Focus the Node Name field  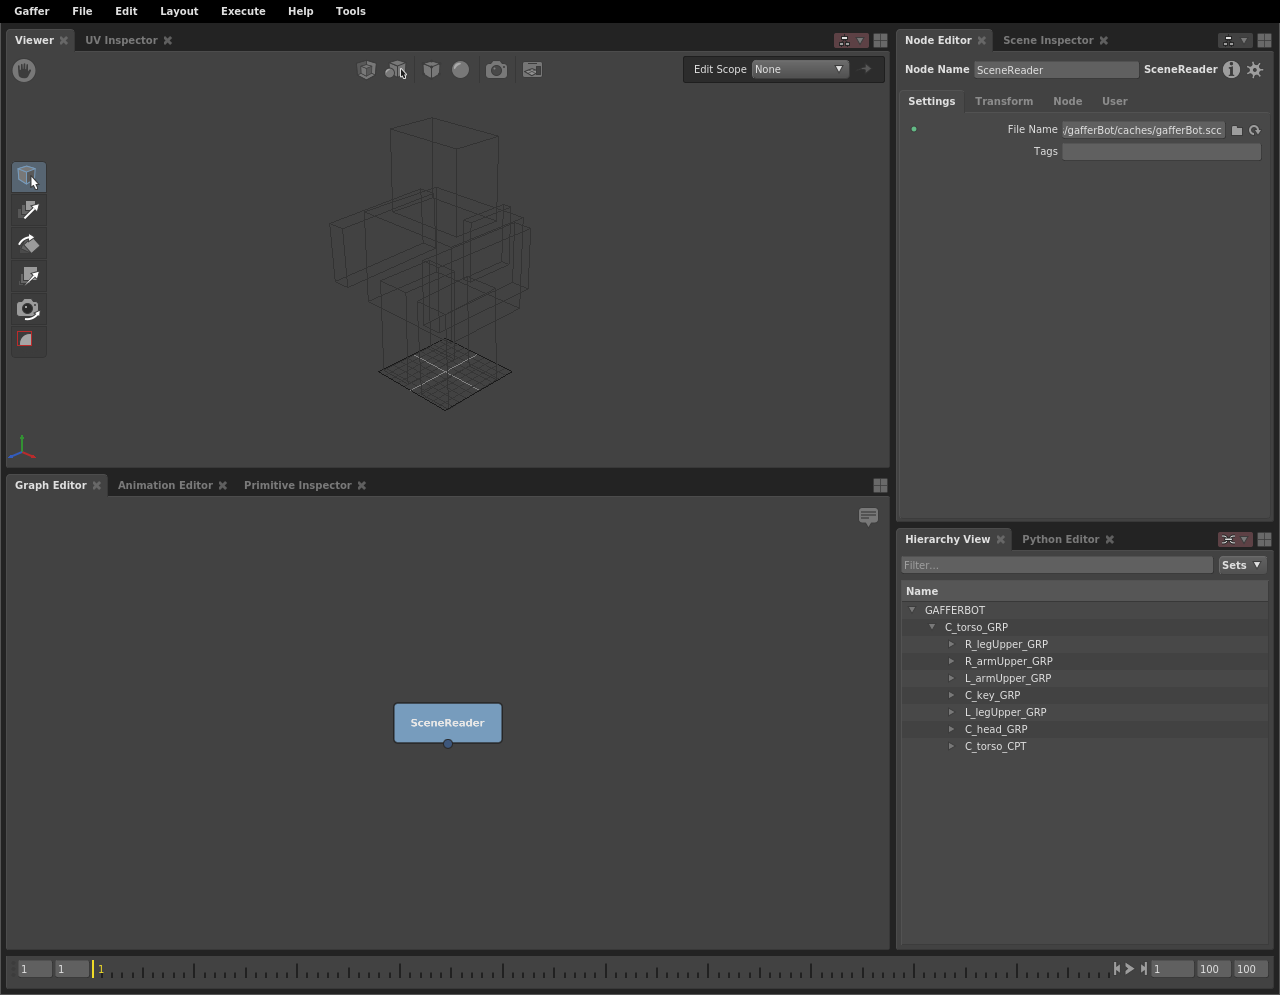pyautogui.click(x=1056, y=70)
